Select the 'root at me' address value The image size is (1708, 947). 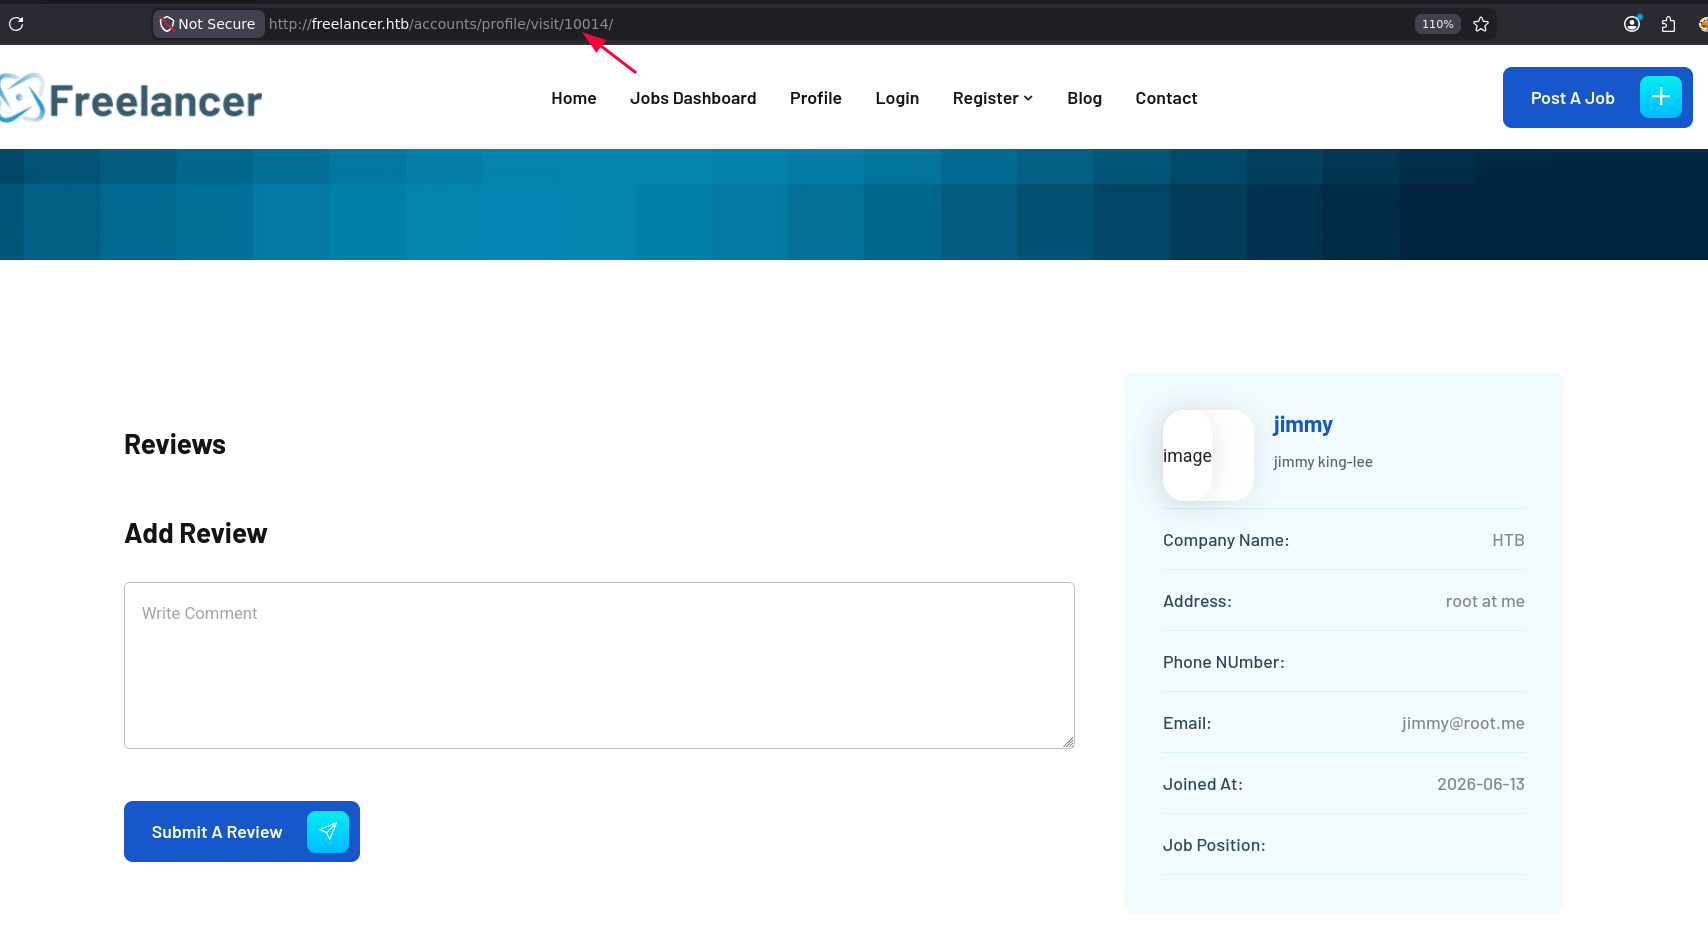point(1485,601)
